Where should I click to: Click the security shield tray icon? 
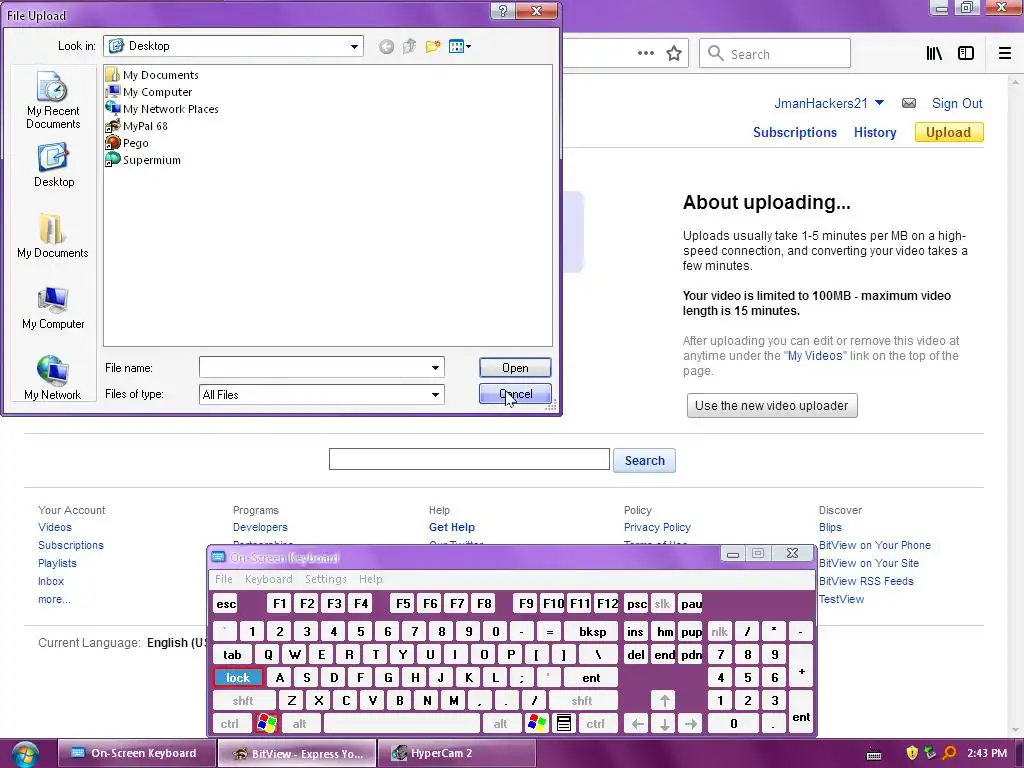click(912, 753)
